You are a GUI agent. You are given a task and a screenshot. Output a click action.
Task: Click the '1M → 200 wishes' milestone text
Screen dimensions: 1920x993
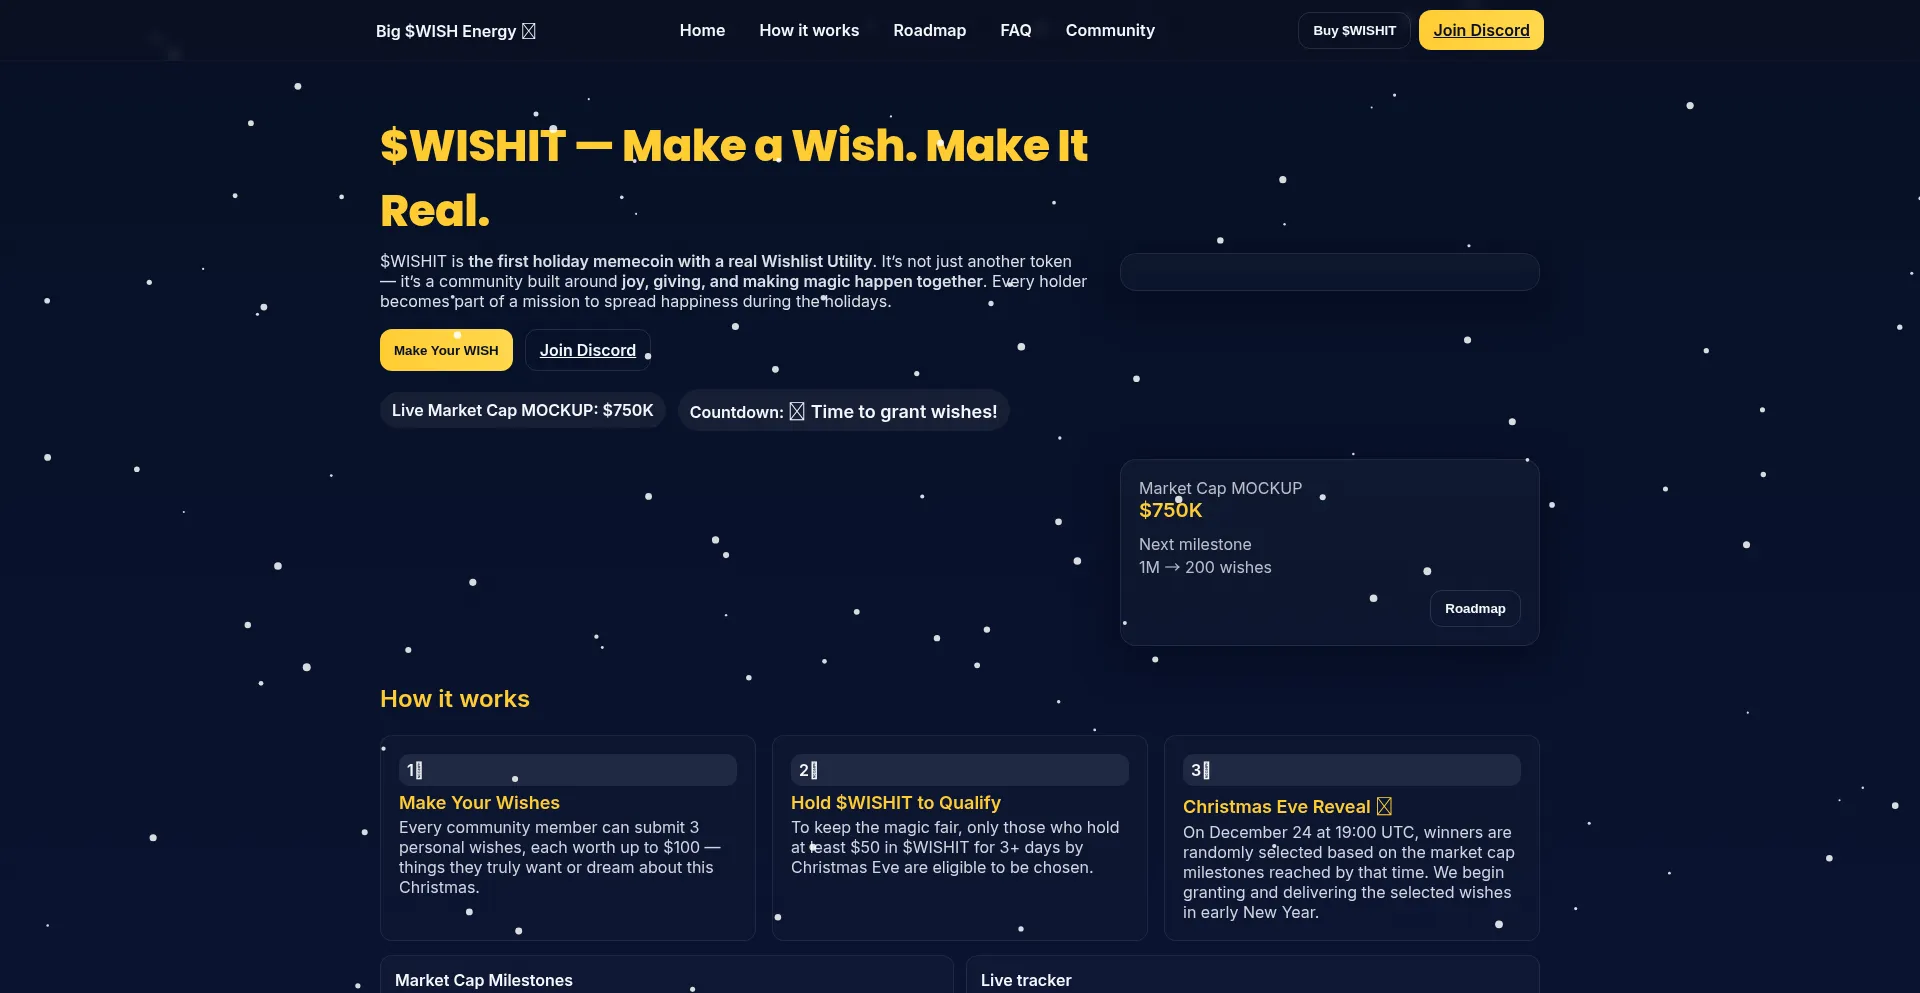tap(1205, 567)
